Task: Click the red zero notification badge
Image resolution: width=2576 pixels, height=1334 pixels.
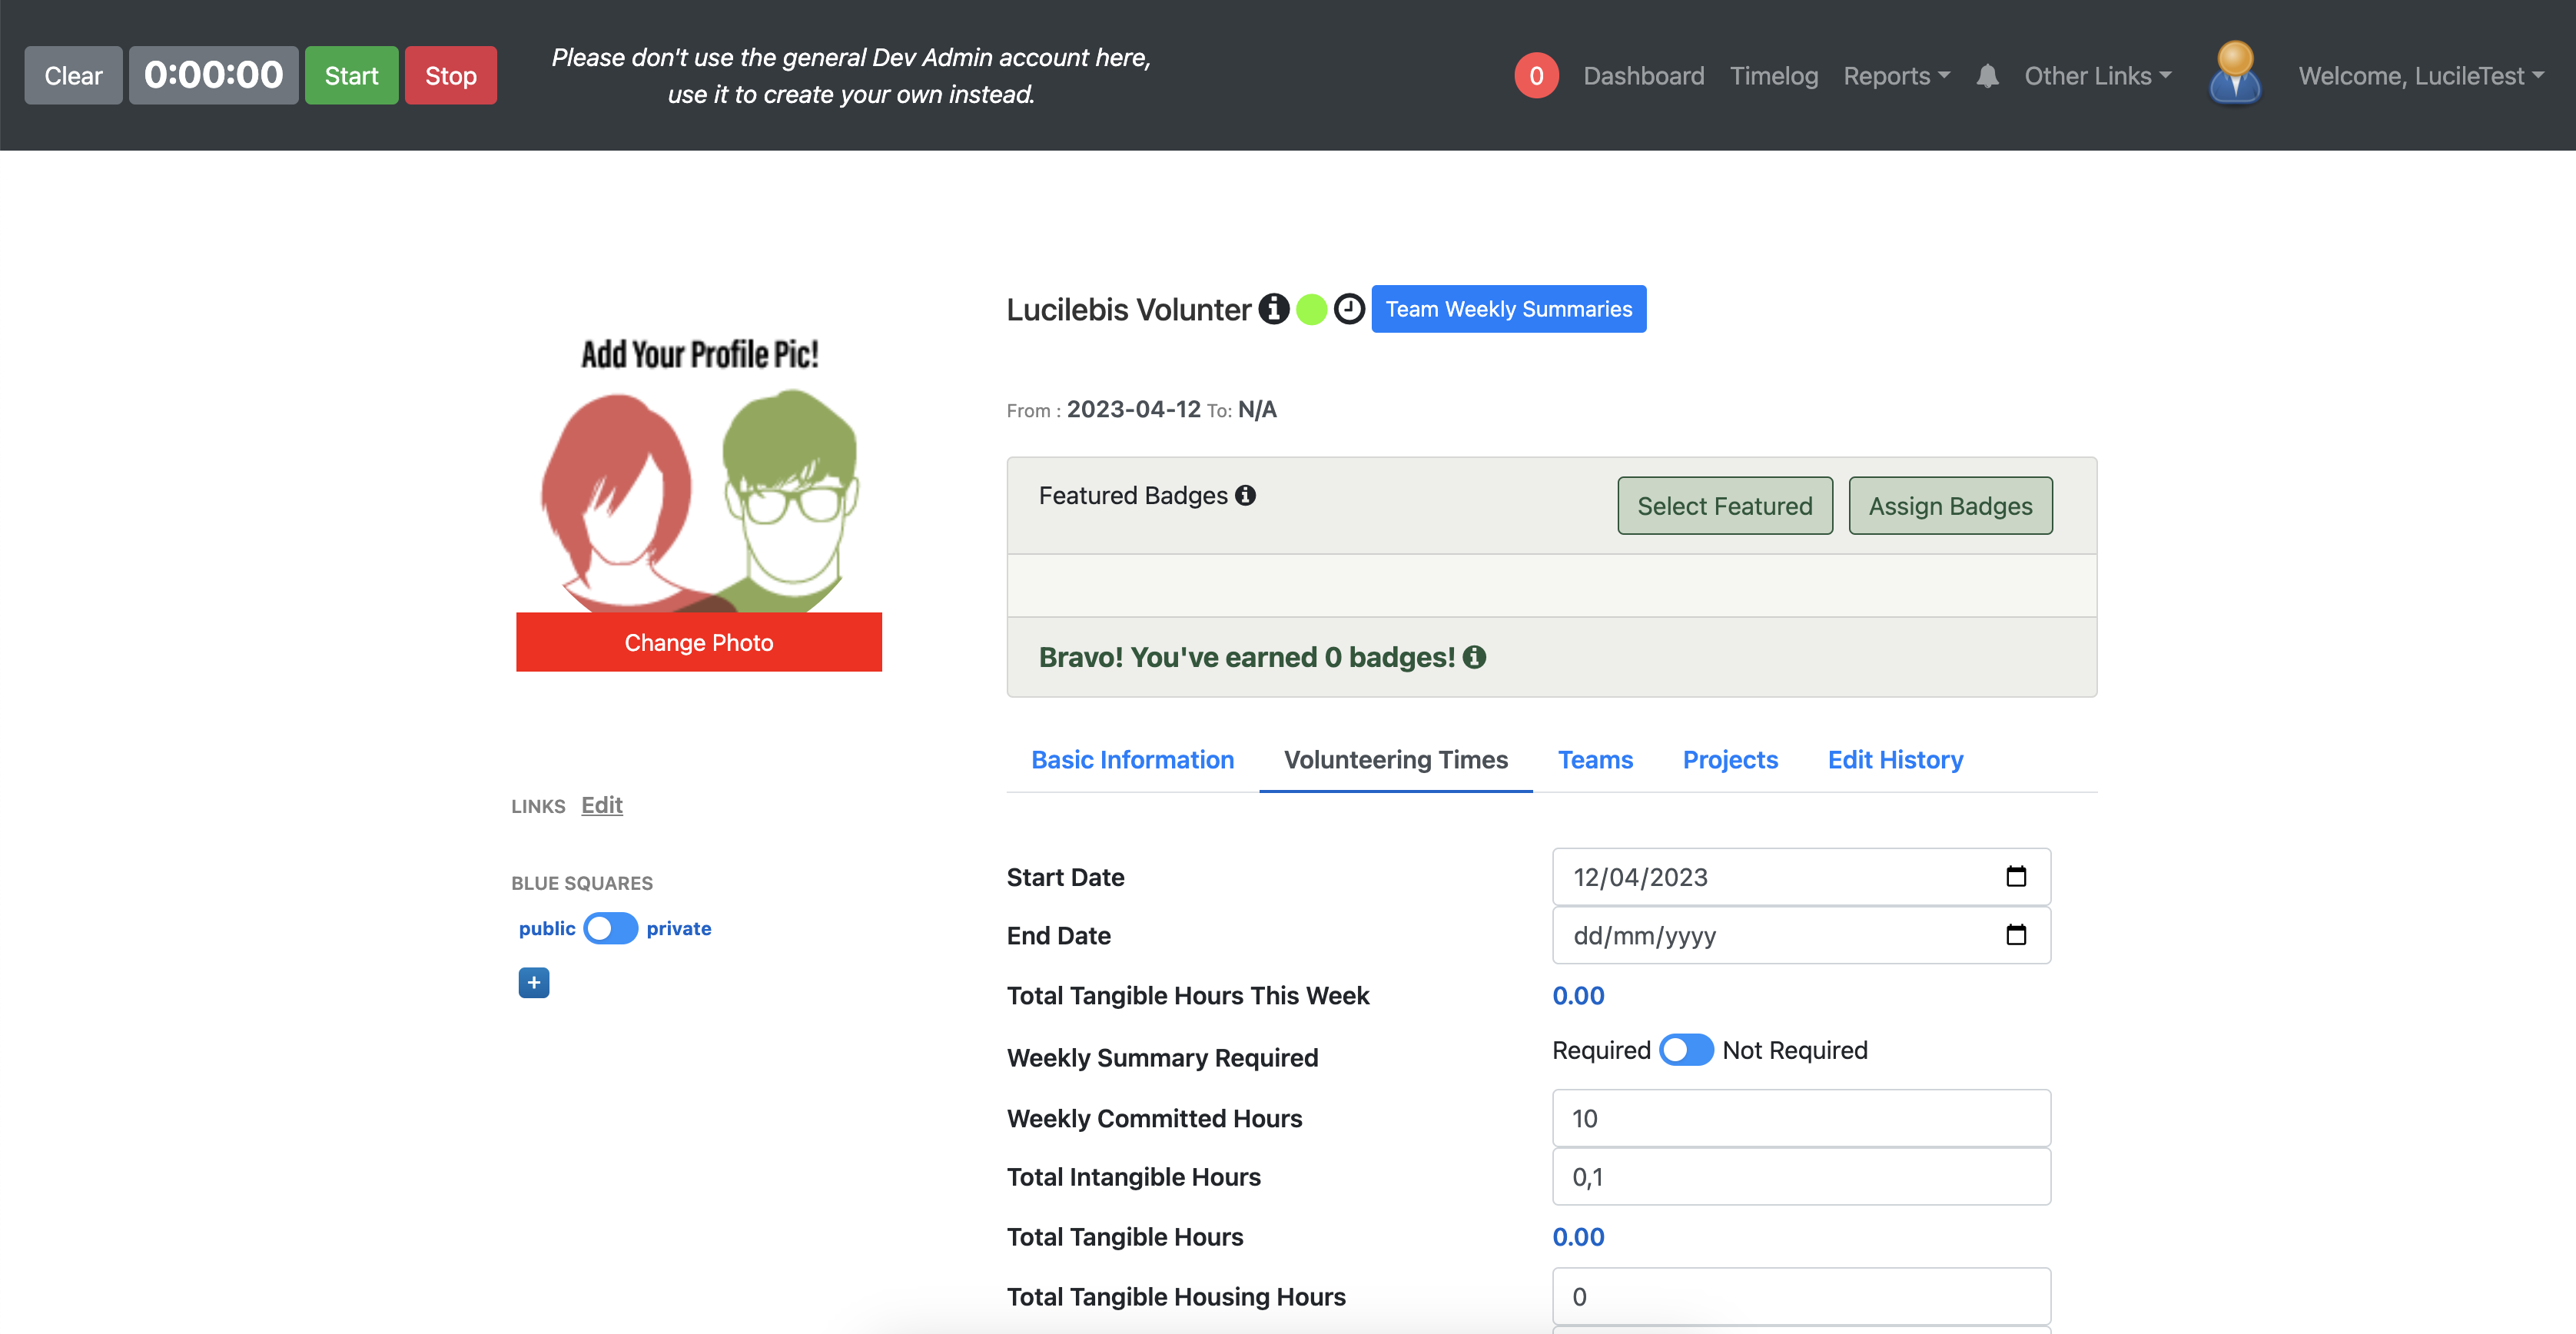Action: click(x=1536, y=76)
